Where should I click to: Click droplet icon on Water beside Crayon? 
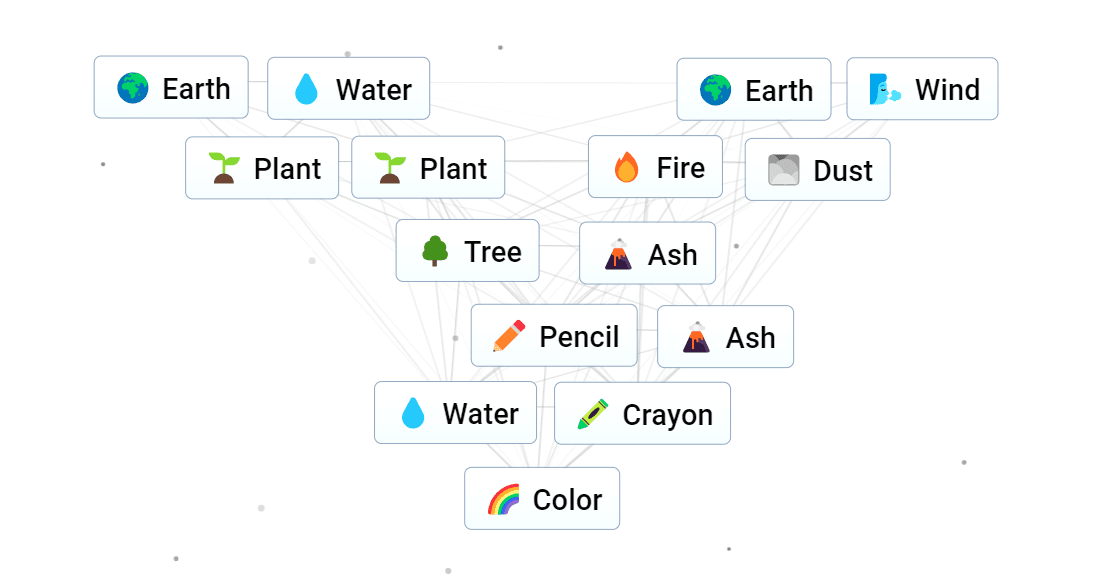(x=413, y=413)
